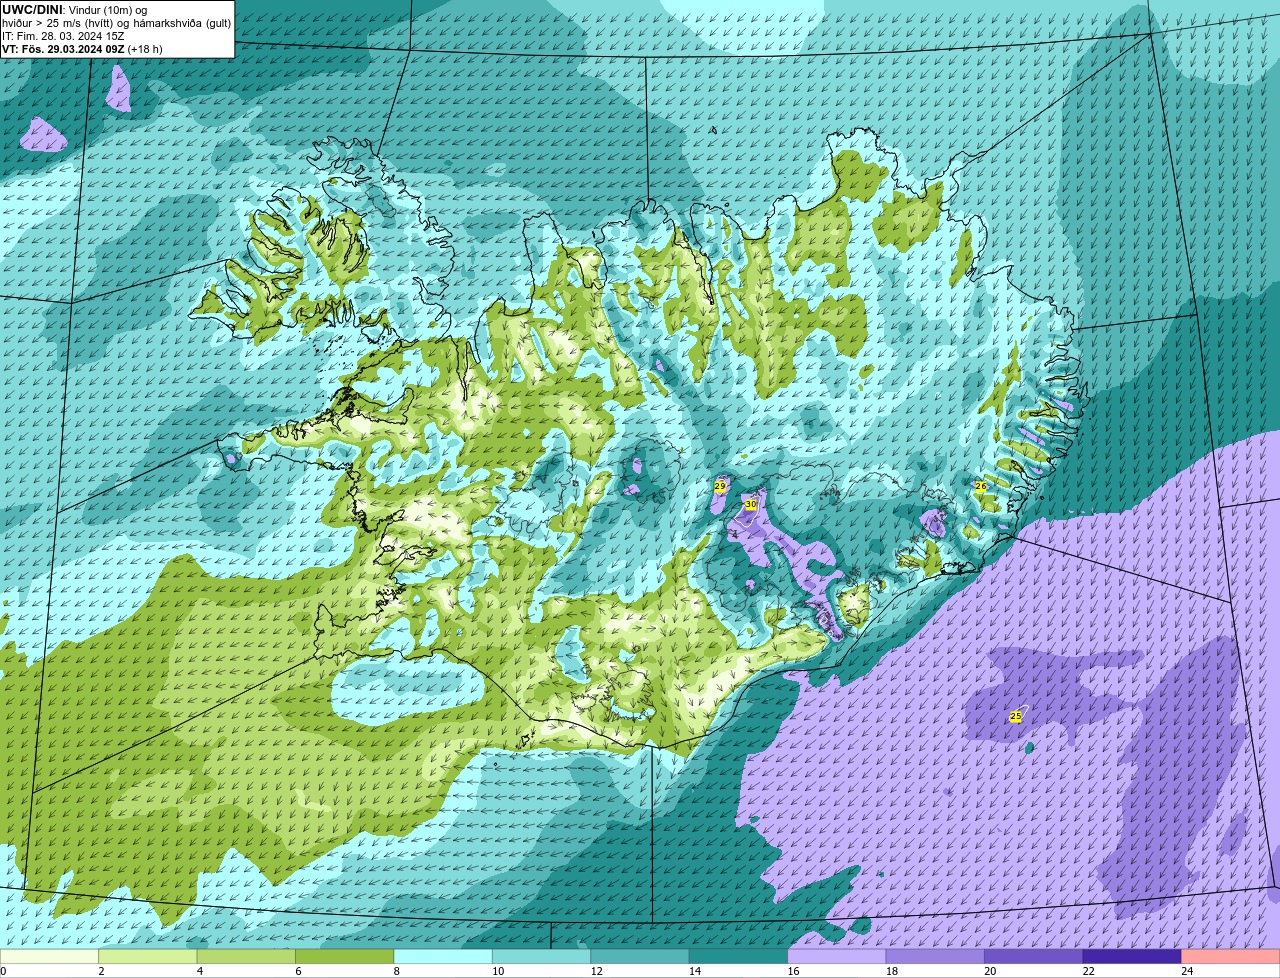The image size is (1280, 978).
Task: Click the 'IT: Fim. 28. 03. 2024 15Z' line
Action: coord(63,36)
